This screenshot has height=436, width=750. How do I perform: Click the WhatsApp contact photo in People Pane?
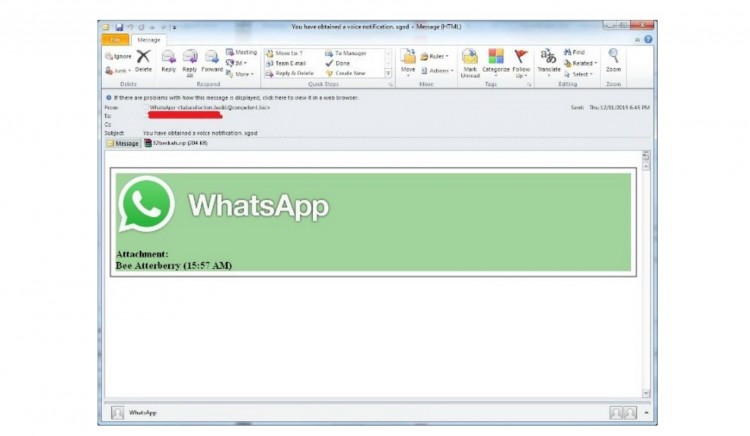pyautogui.click(x=117, y=413)
